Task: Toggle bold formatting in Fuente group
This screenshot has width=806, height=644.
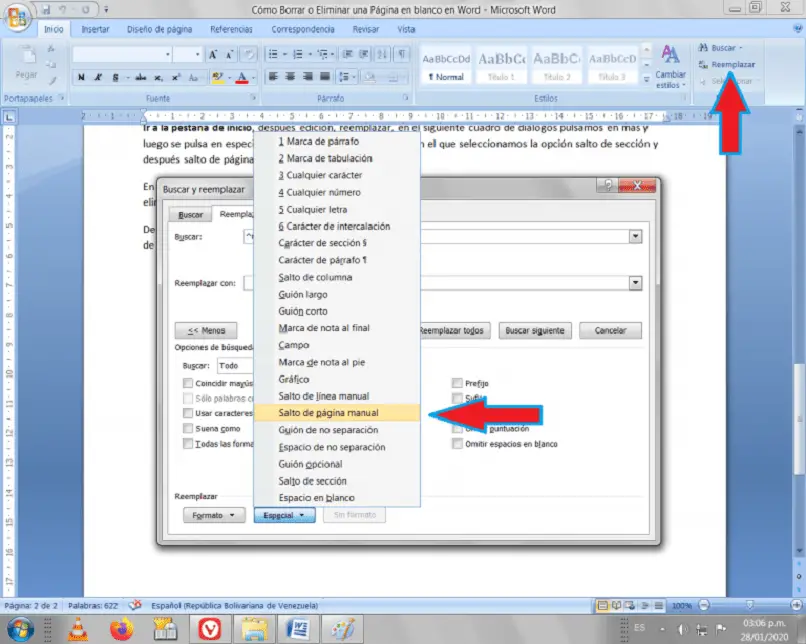Action: coord(81,78)
